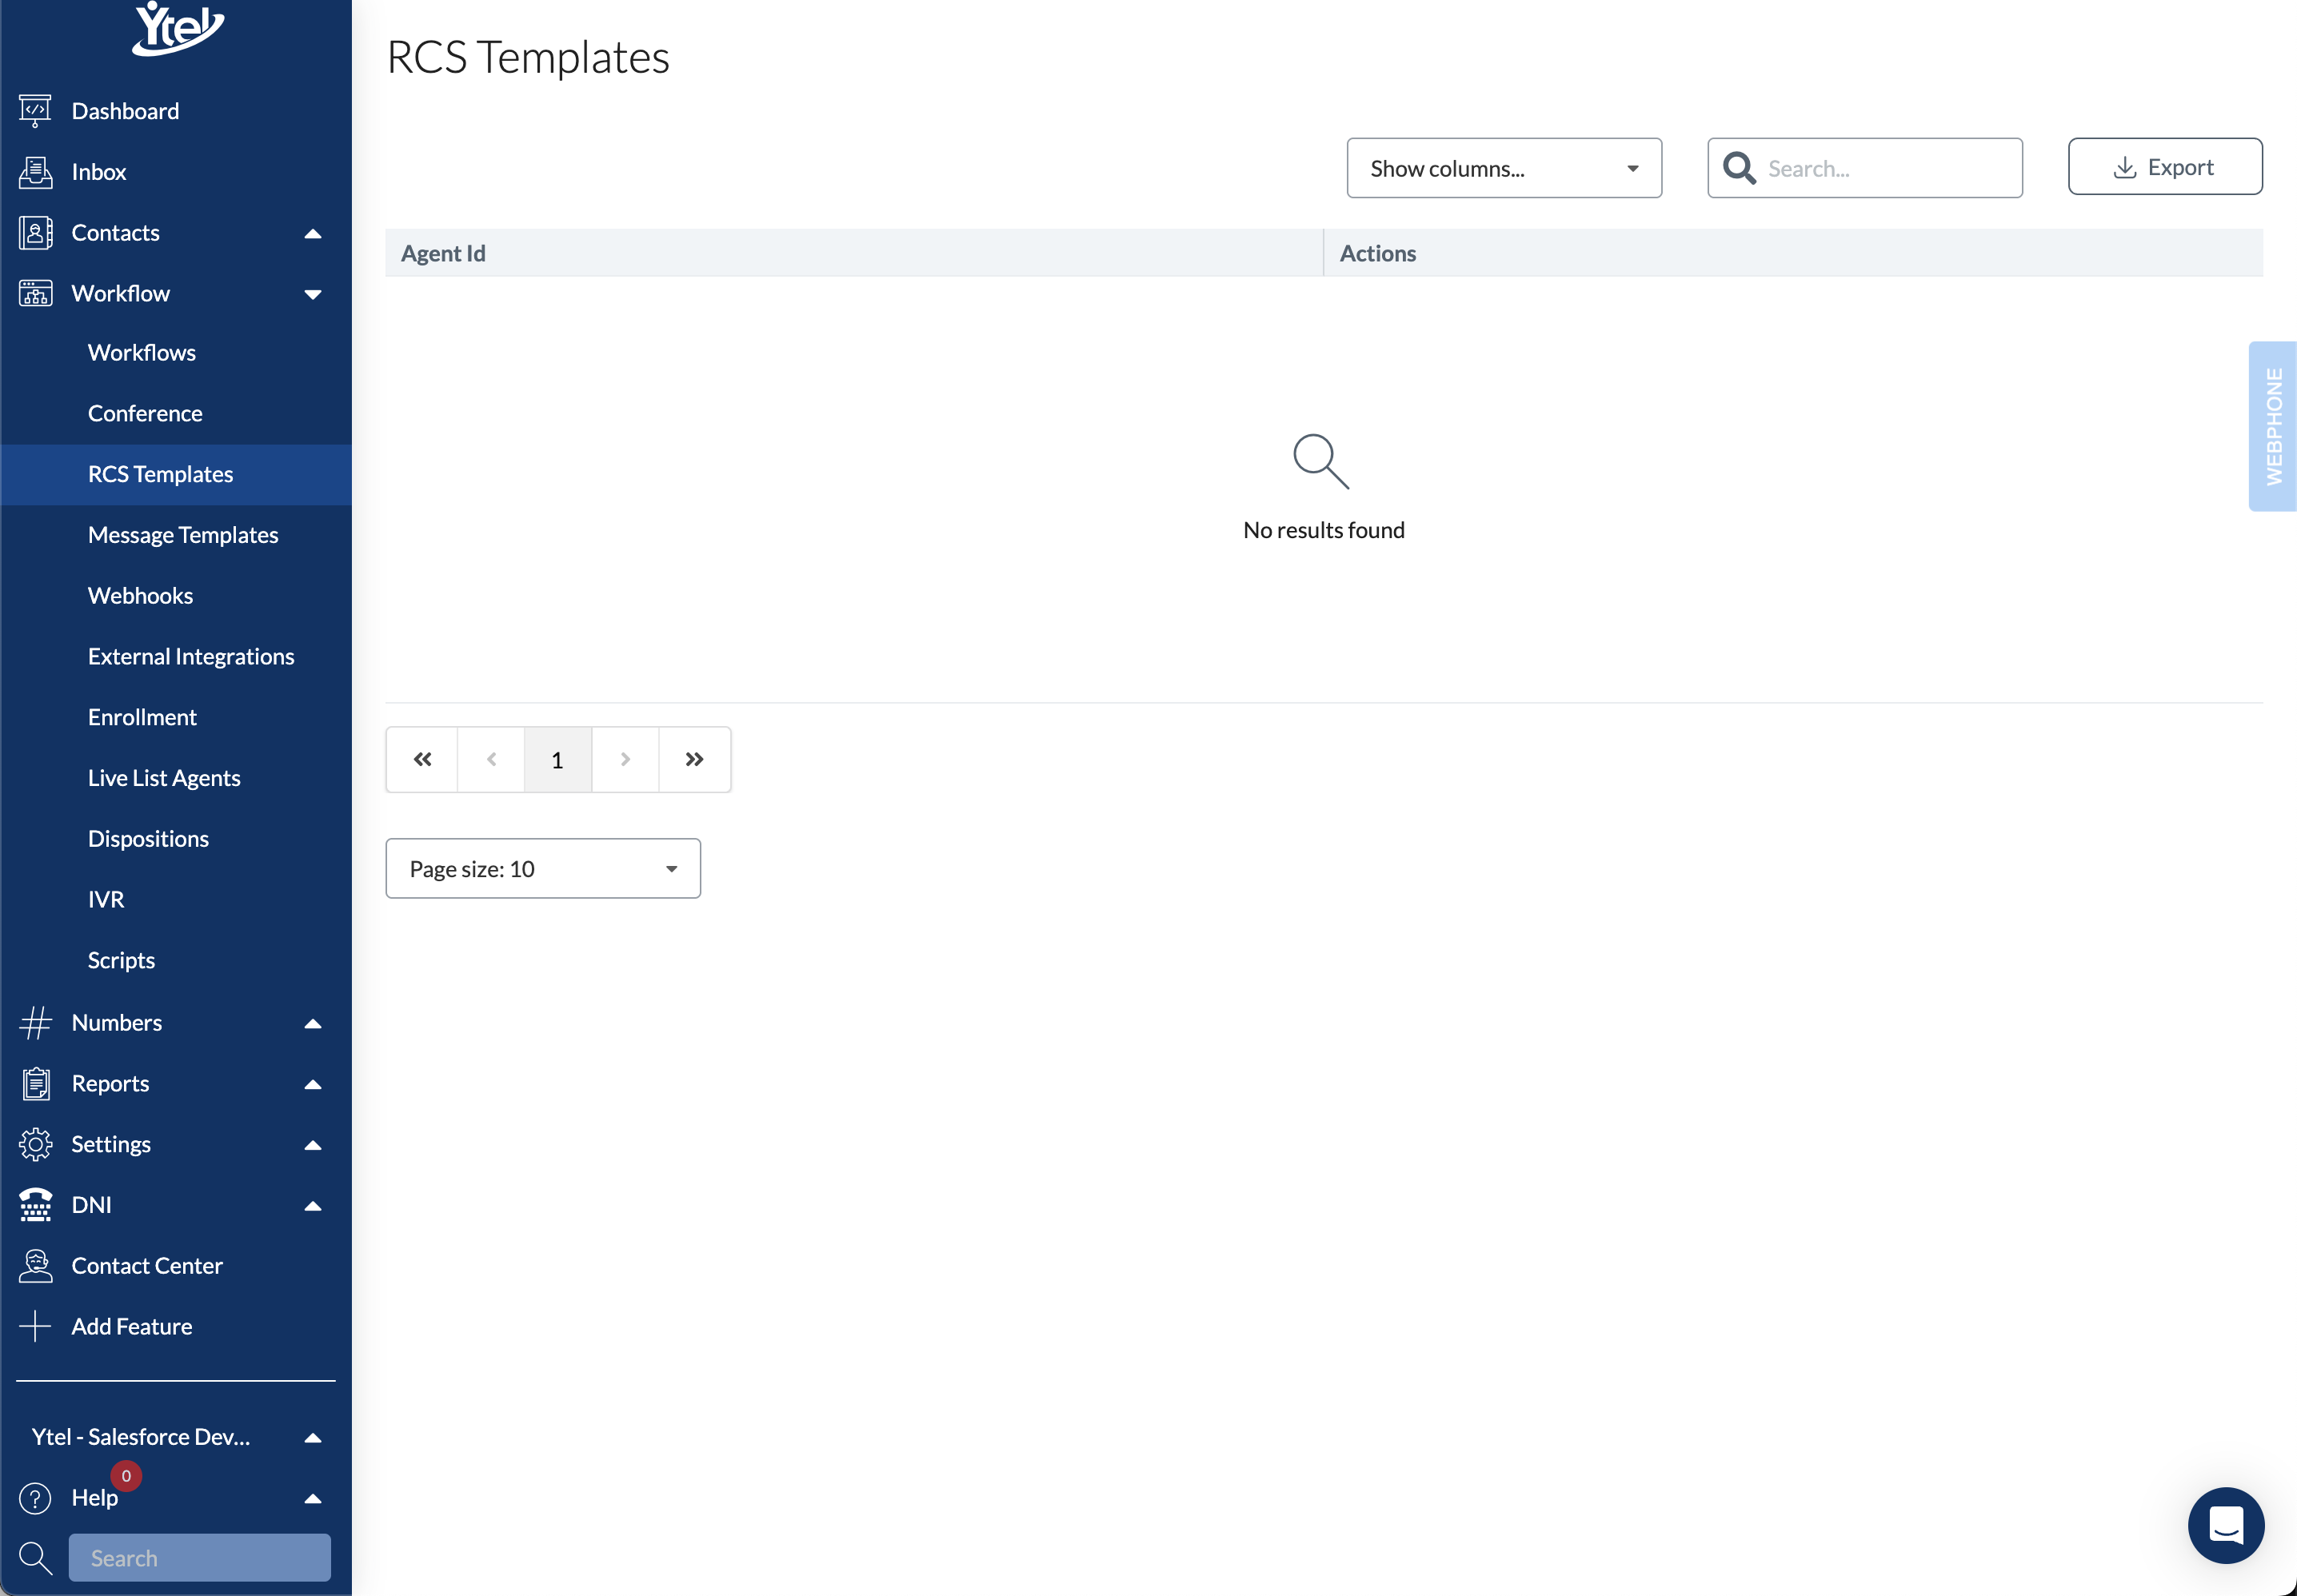
Task: Open the Show columns dropdown
Action: [1503, 168]
